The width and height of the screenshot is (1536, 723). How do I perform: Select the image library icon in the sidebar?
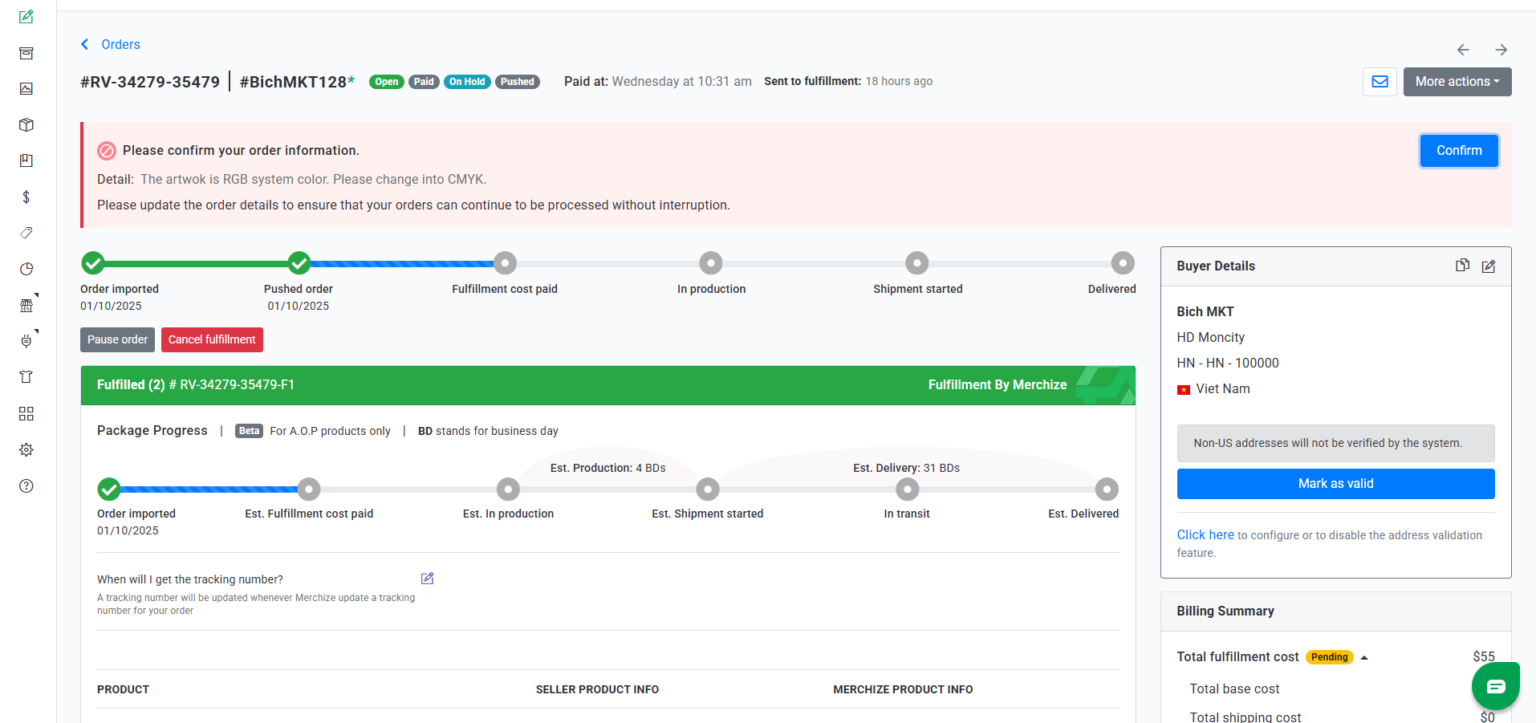26,88
